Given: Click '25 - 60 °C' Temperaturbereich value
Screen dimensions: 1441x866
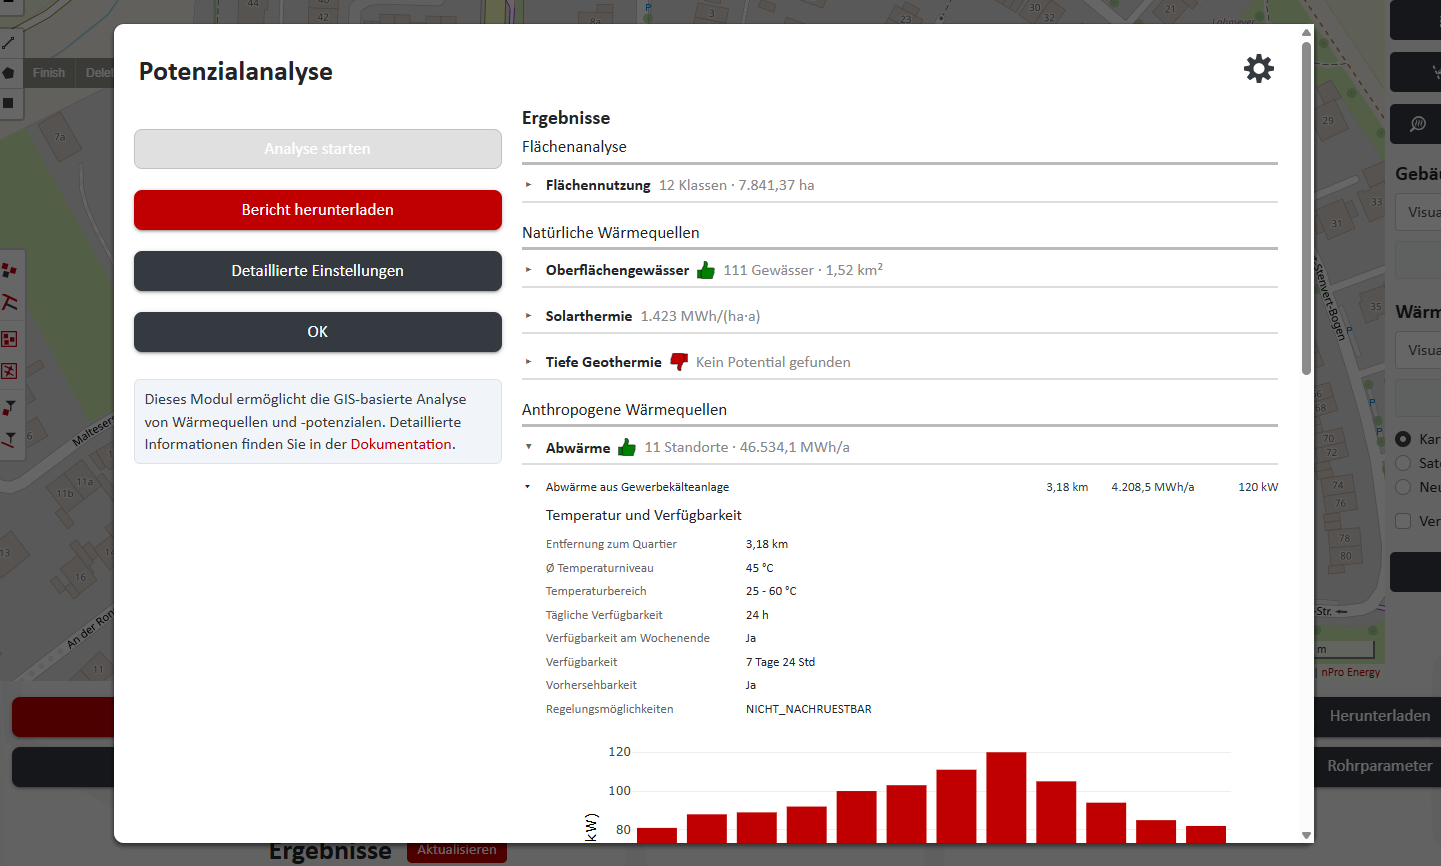Looking at the screenshot, I should pyautogui.click(x=771, y=591).
